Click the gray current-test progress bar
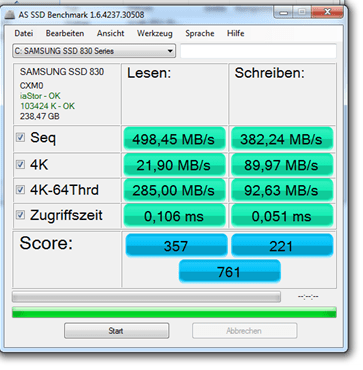This screenshot has width=363, height=370. point(146,296)
